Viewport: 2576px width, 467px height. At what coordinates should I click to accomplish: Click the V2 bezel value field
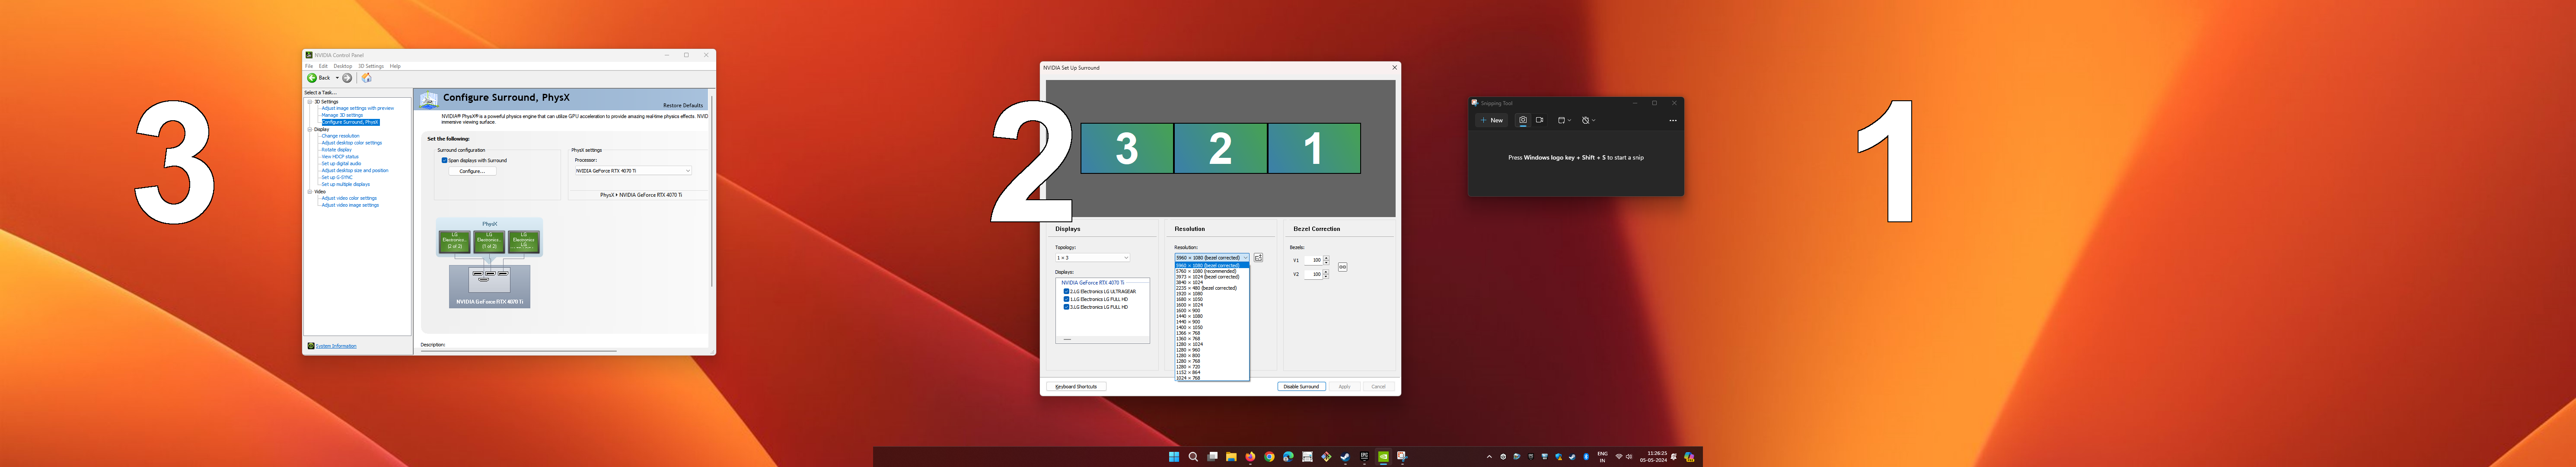(1313, 274)
